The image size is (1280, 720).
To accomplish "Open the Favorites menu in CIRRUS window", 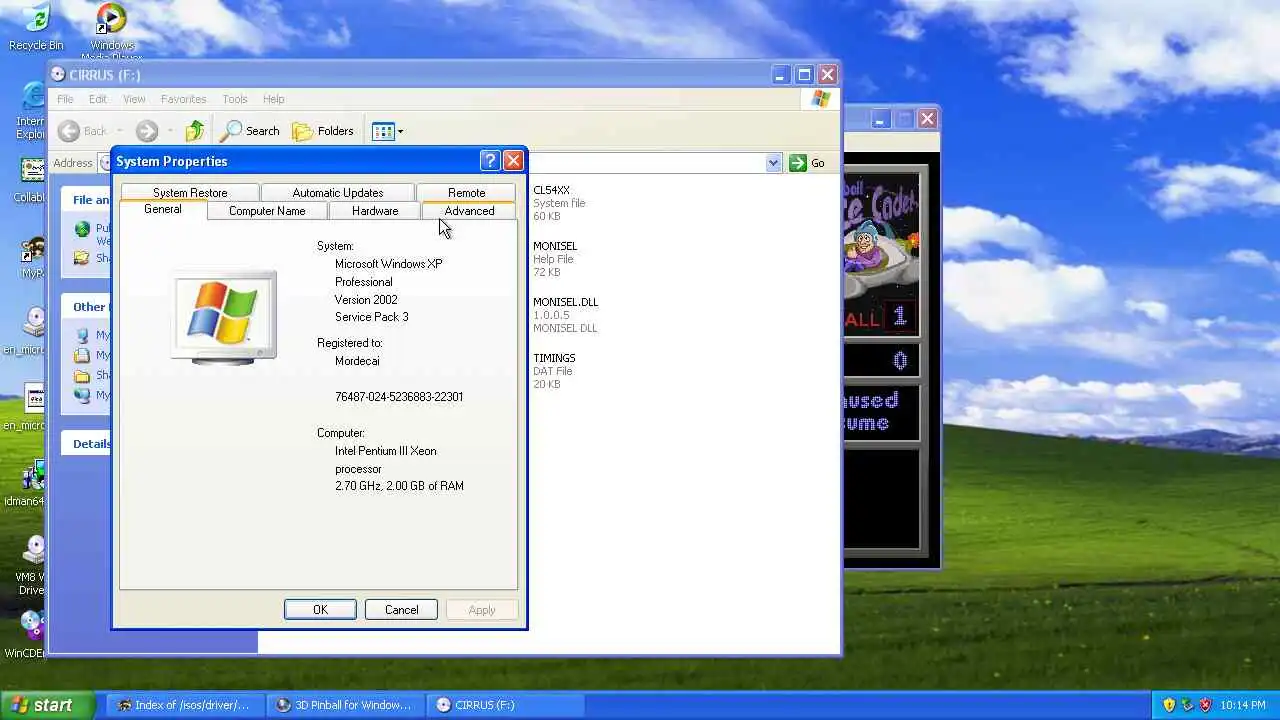I will tap(183, 99).
